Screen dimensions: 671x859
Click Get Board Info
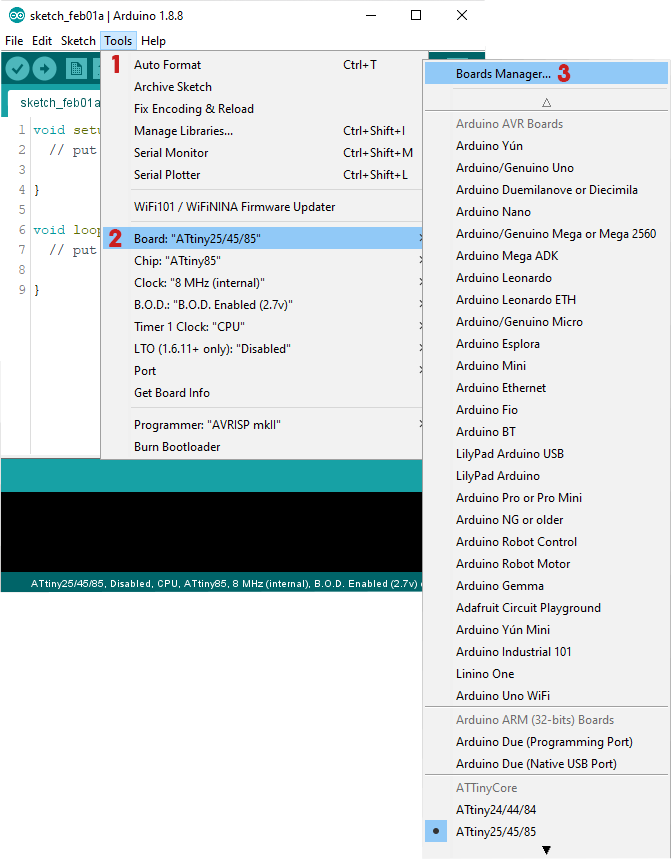[x=262, y=392]
